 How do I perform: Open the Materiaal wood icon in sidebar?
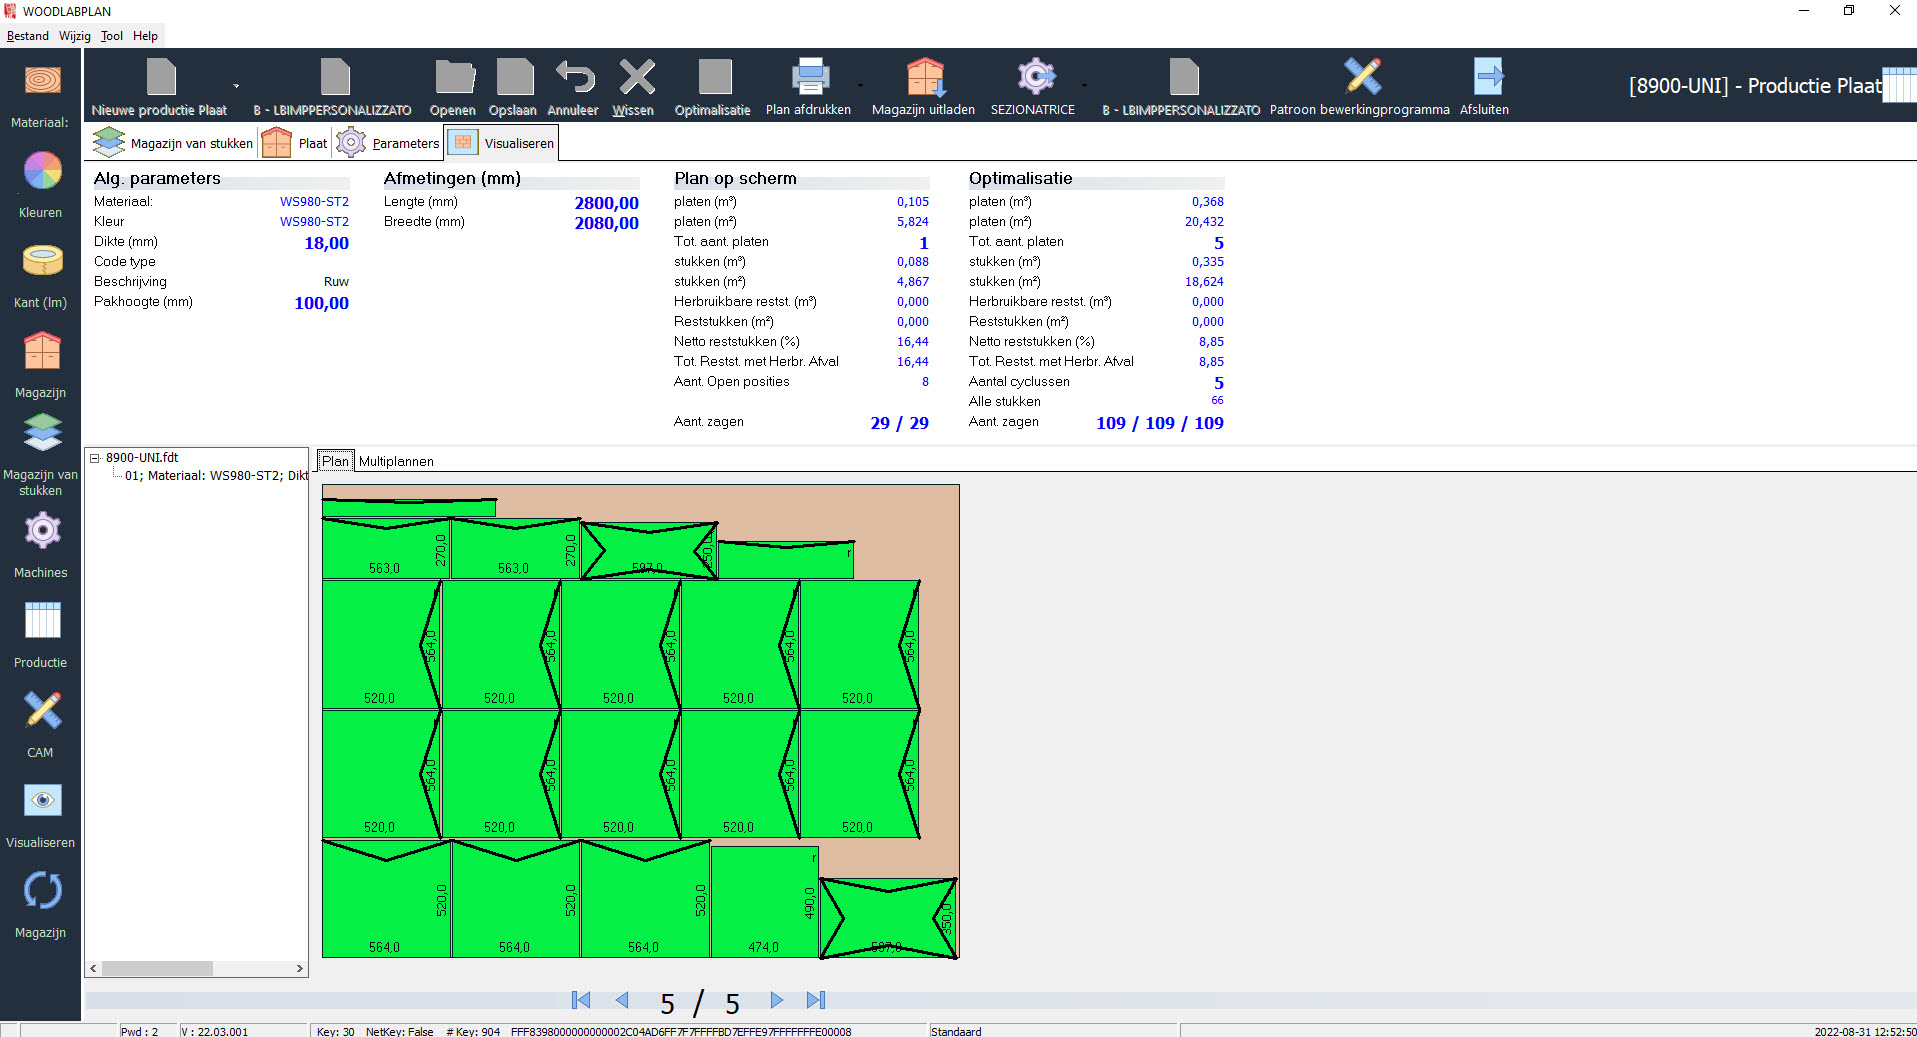tap(42, 80)
